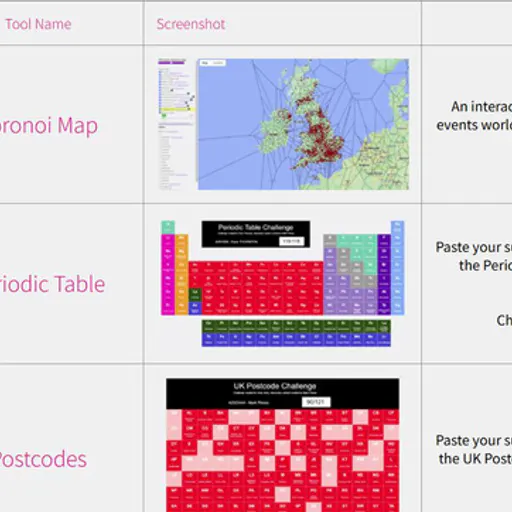The height and width of the screenshot is (512, 512).
Task: Click the purple bar atop Voronoi sidebar
Action: pyautogui.click(x=172, y=62)
